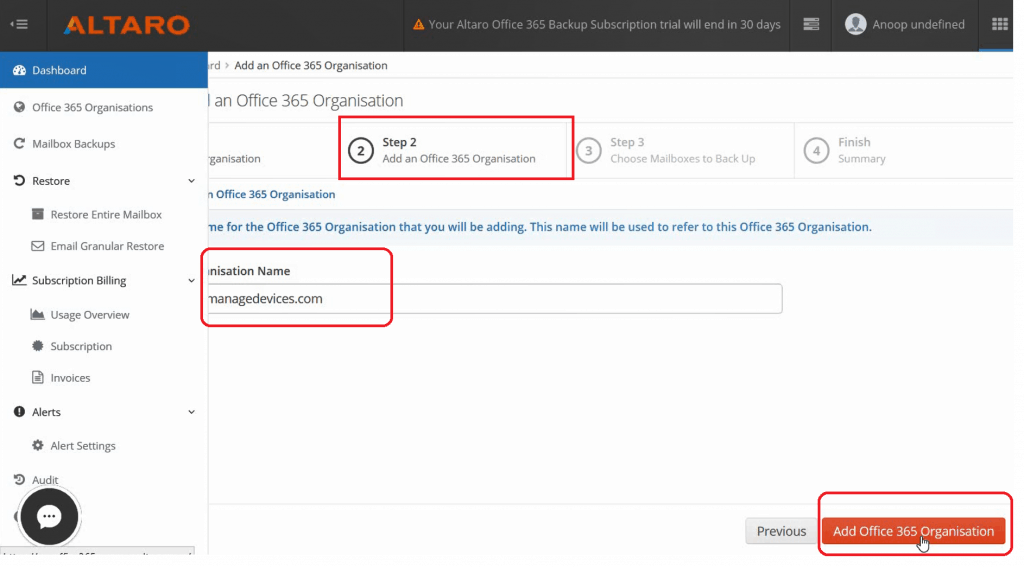
Task: Click the Alert Settings gear icon
Action: click(x=38, y=446)
